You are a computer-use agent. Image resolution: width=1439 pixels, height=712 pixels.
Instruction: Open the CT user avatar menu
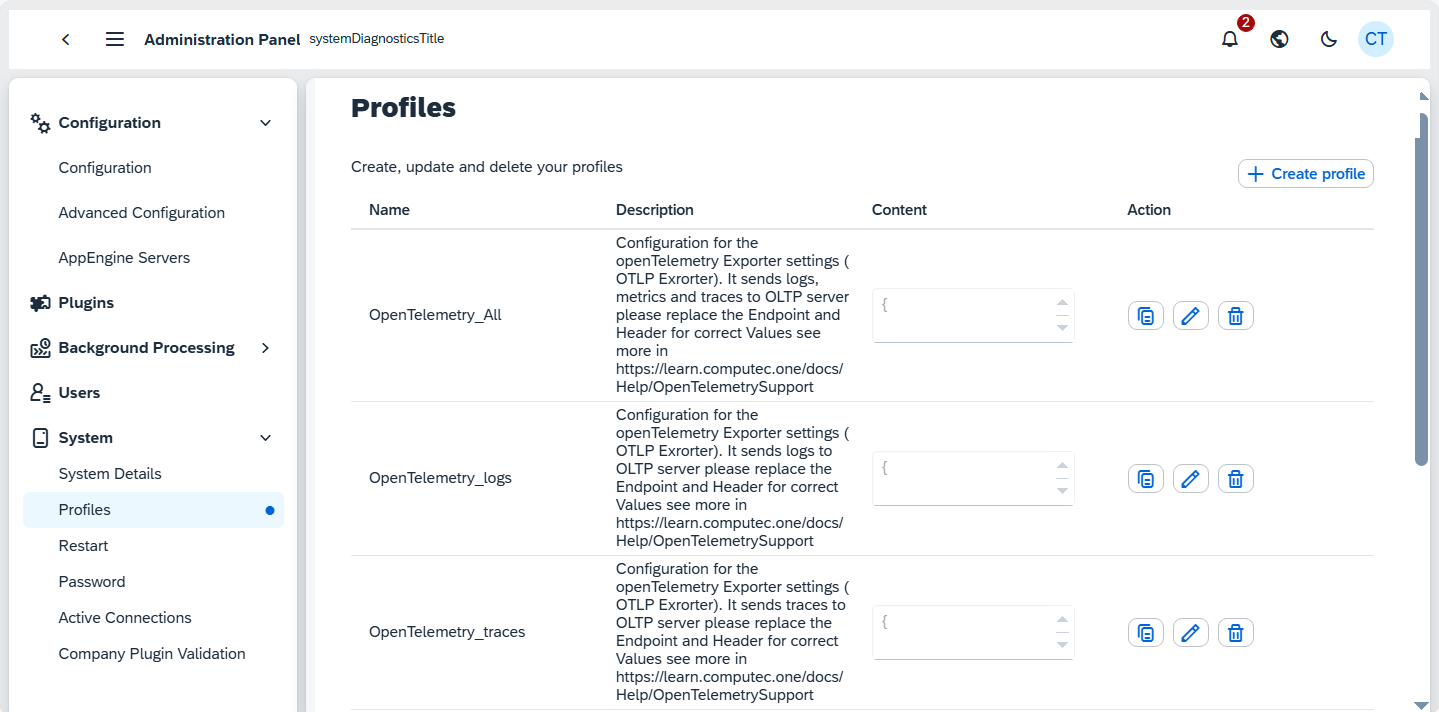pos(1375,39)
